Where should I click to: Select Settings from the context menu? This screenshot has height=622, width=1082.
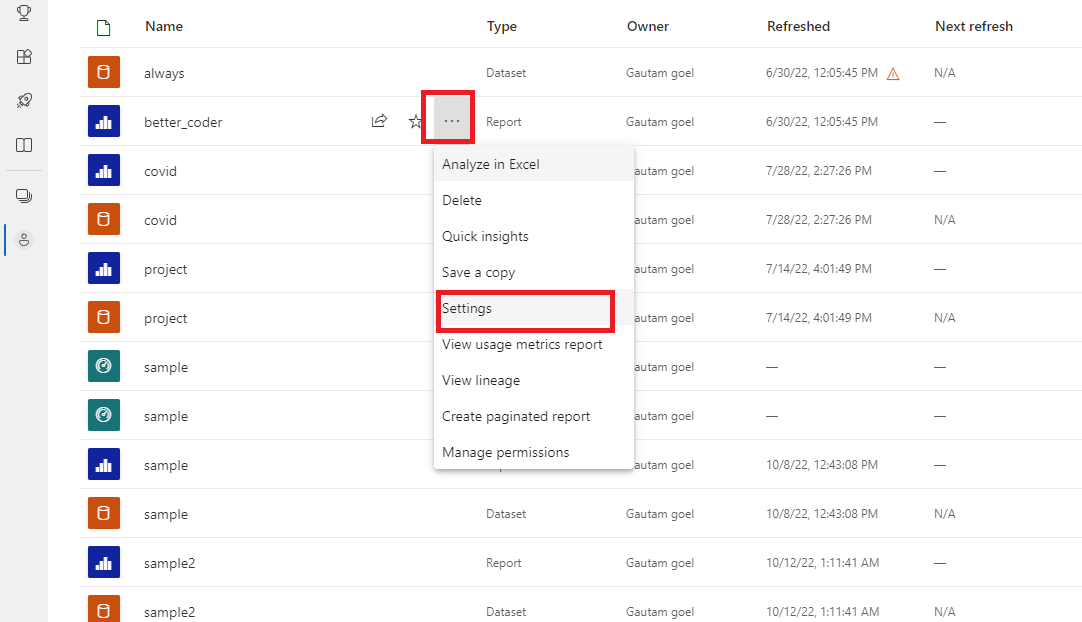[467, 308]
